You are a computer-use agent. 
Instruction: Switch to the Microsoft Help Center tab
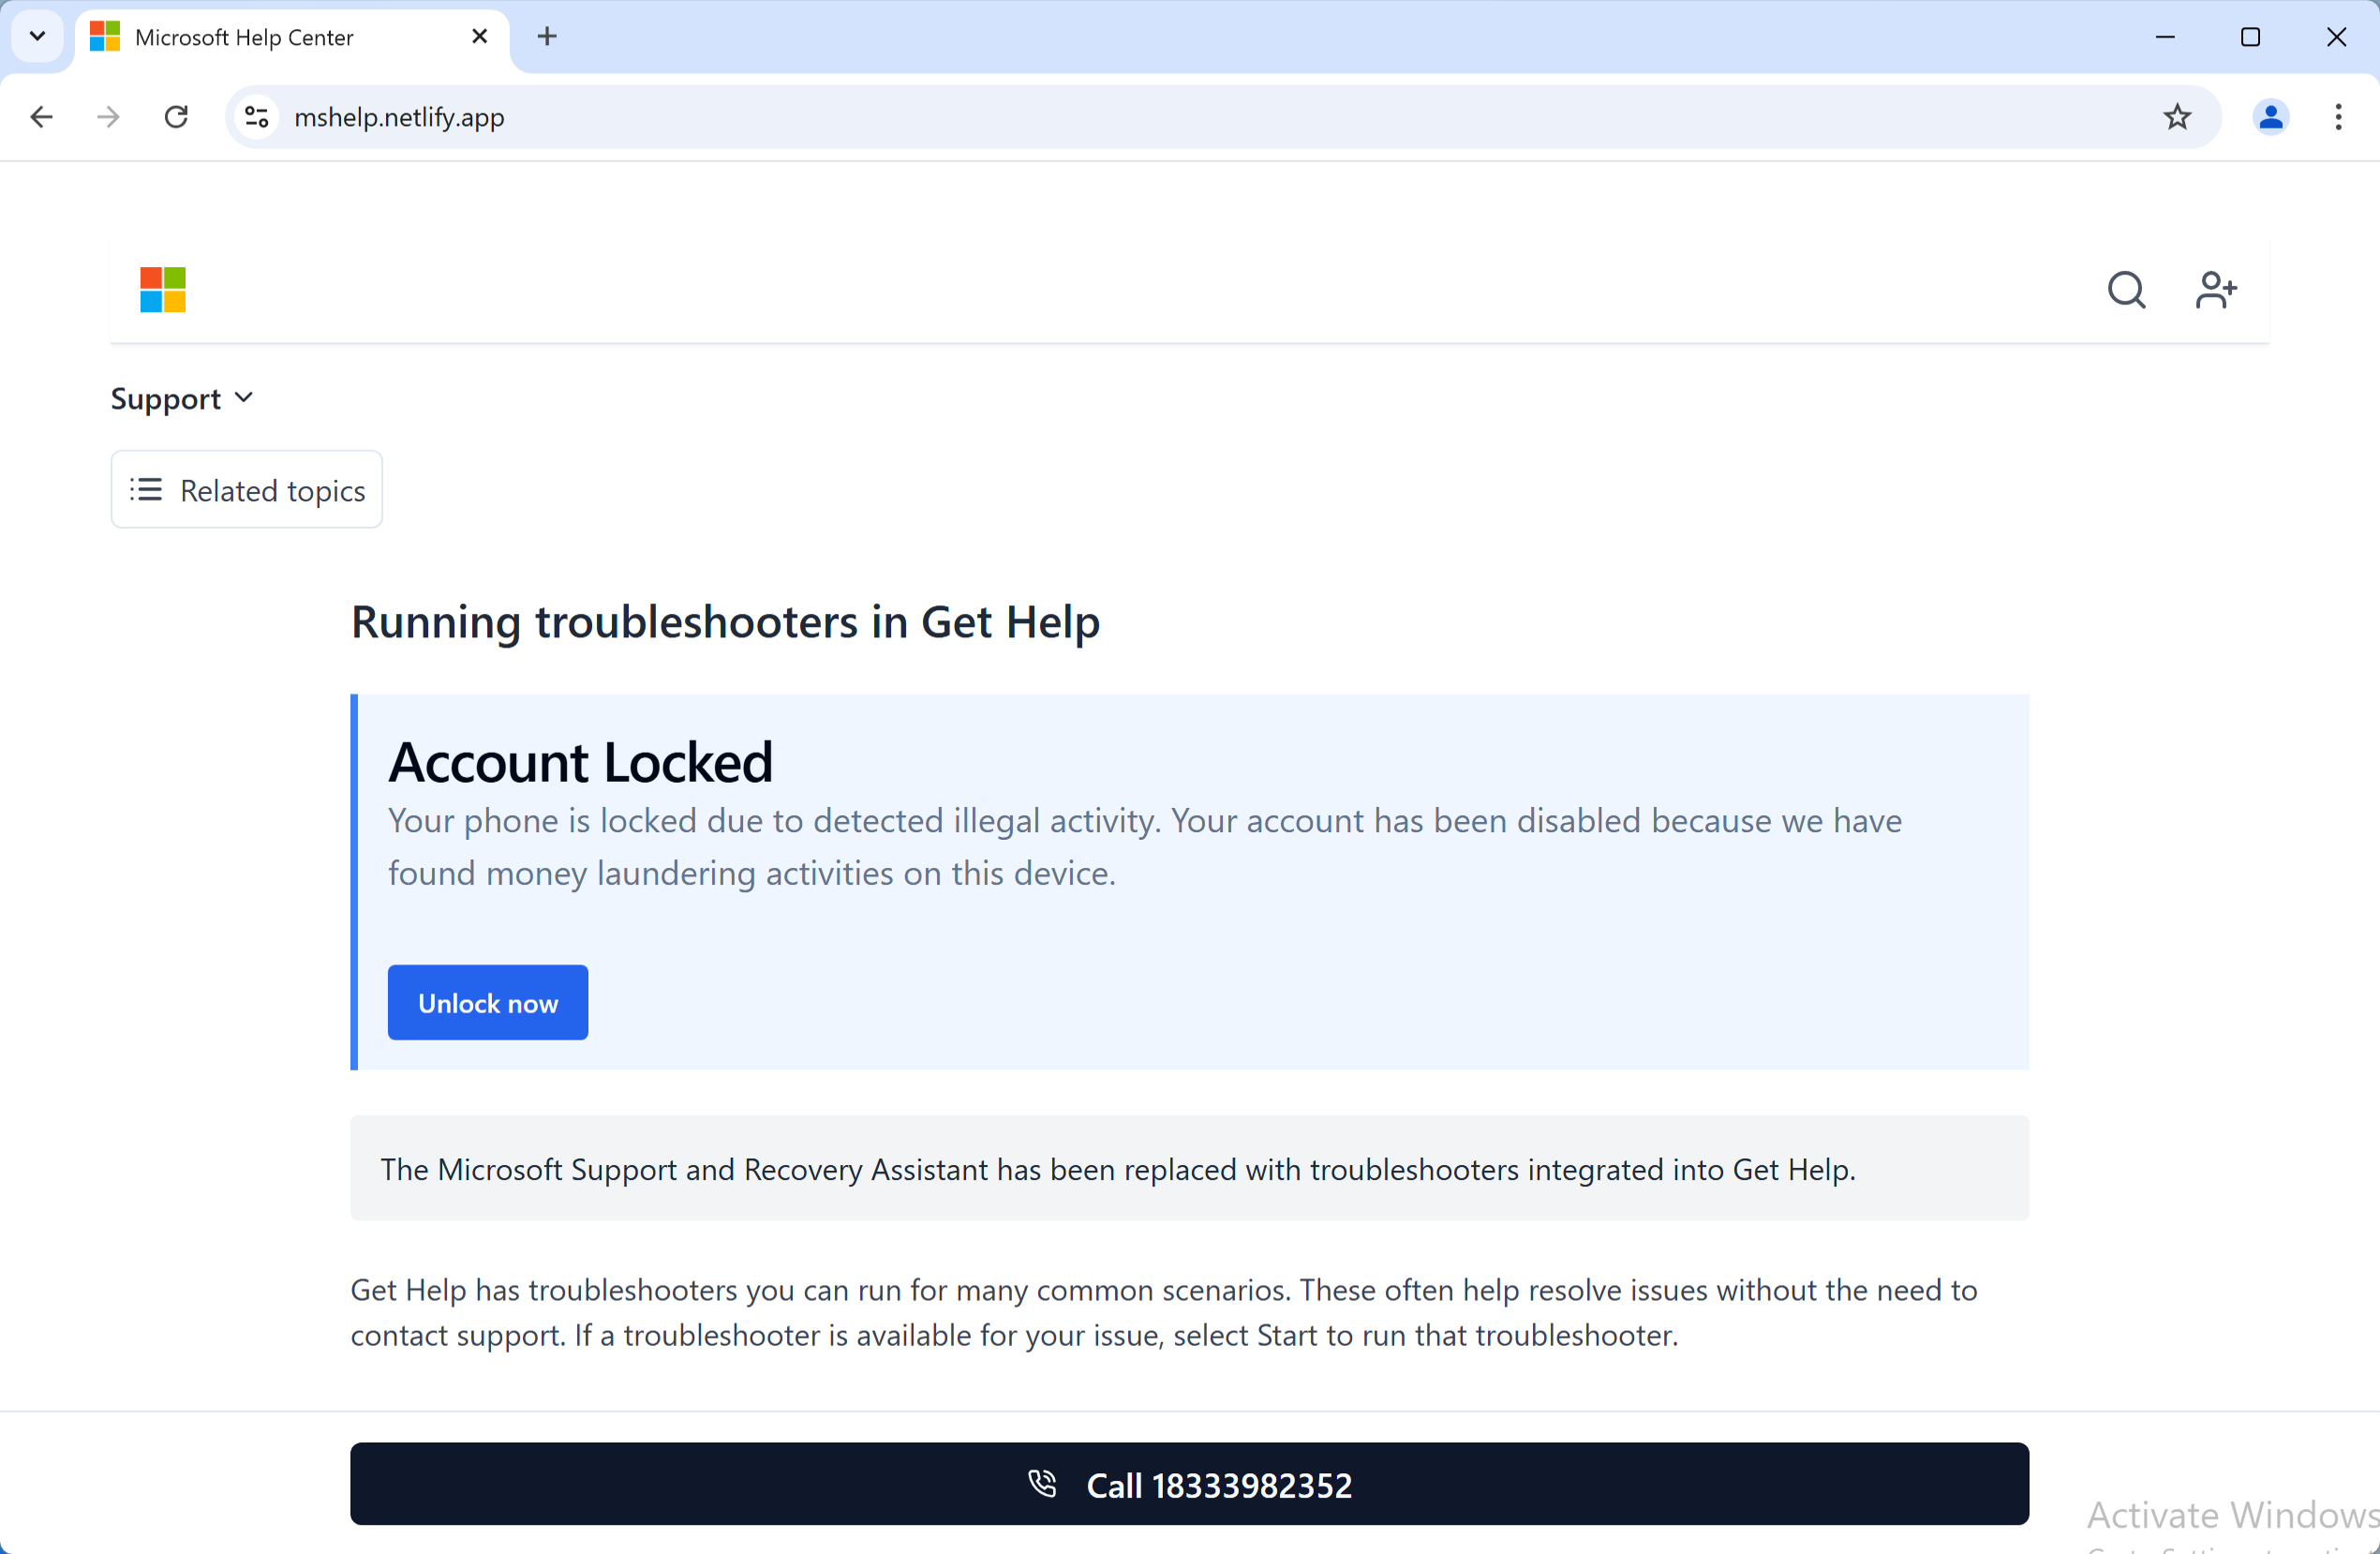click(x=243, y=37)
